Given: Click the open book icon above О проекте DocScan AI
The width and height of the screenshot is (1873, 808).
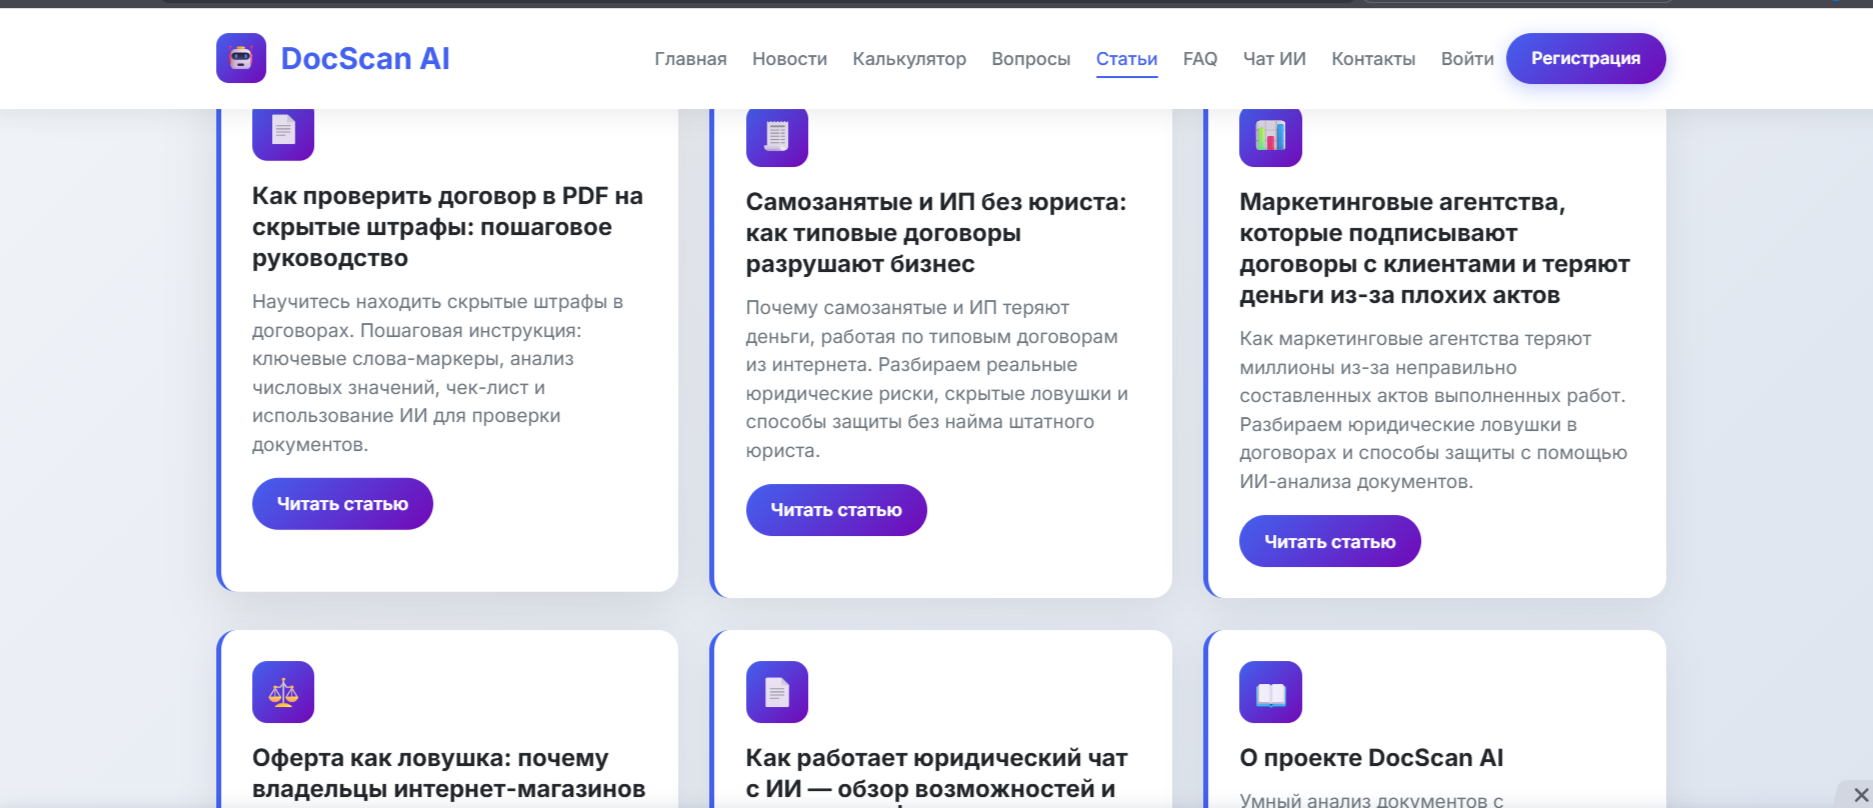Looking at the screenshot, I should pos(1270,692).
